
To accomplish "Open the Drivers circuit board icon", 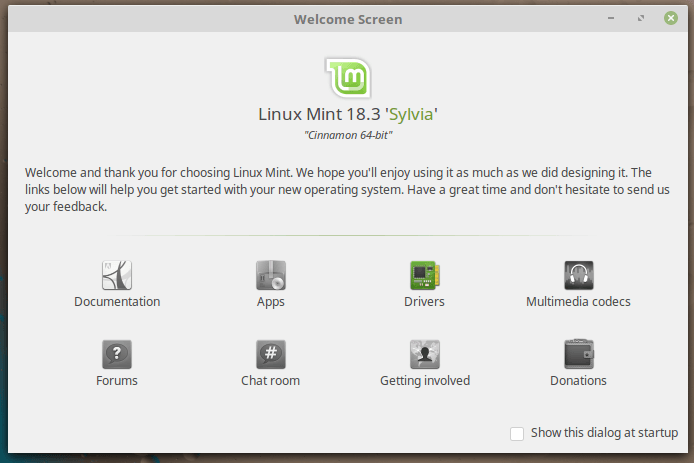I will 424,275.
